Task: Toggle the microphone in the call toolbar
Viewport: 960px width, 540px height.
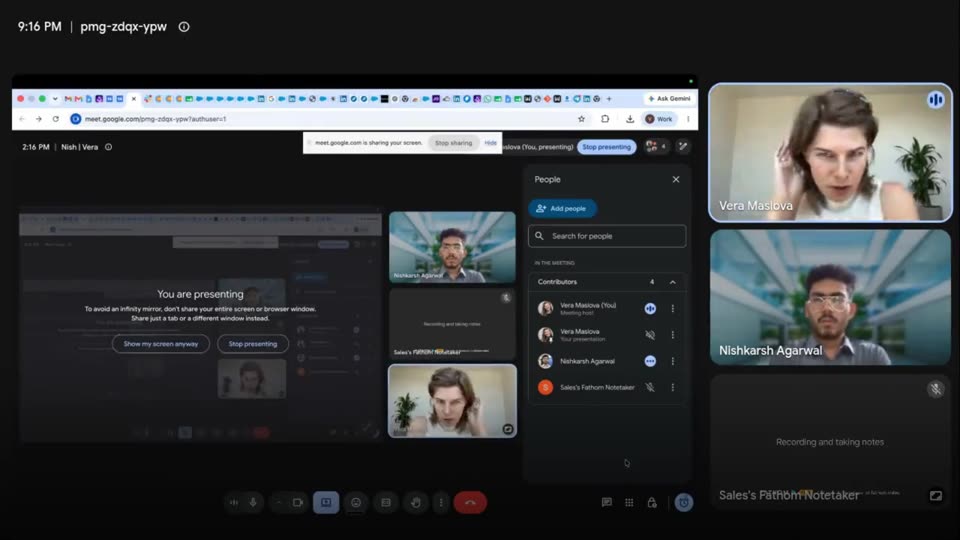Action: coord(253,503)
